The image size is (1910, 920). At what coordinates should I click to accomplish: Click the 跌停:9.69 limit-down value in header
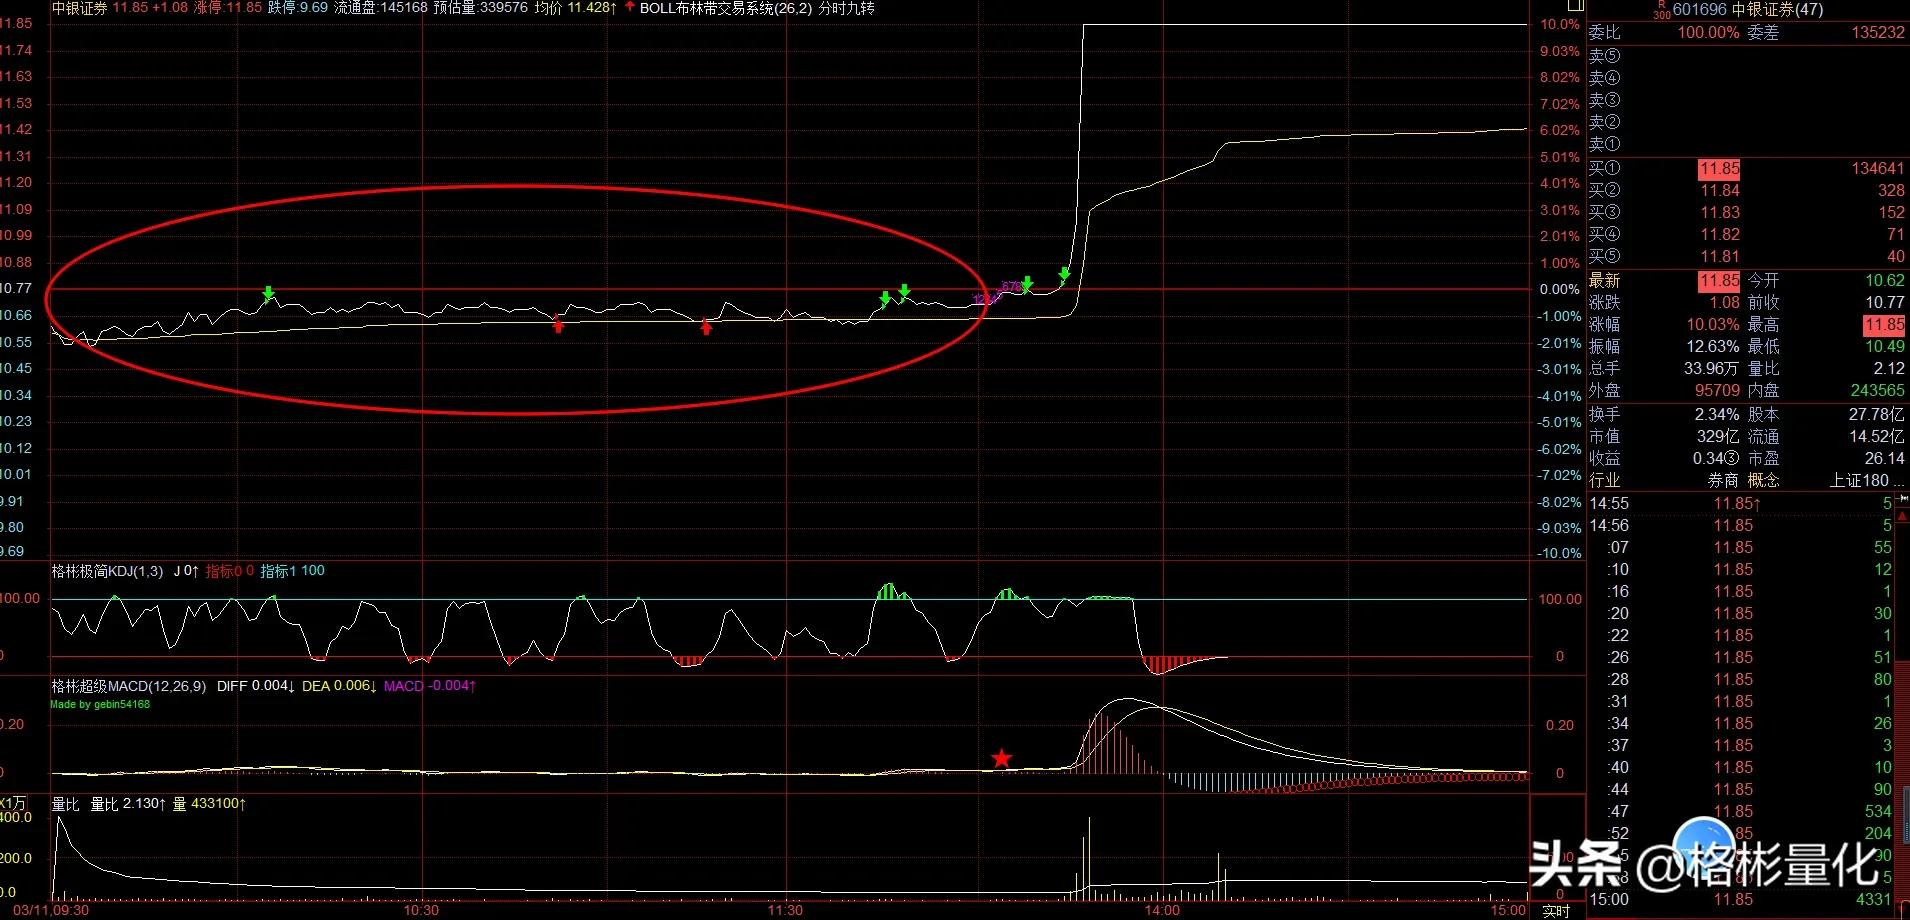pyautogui.click(x=298, y=8)
